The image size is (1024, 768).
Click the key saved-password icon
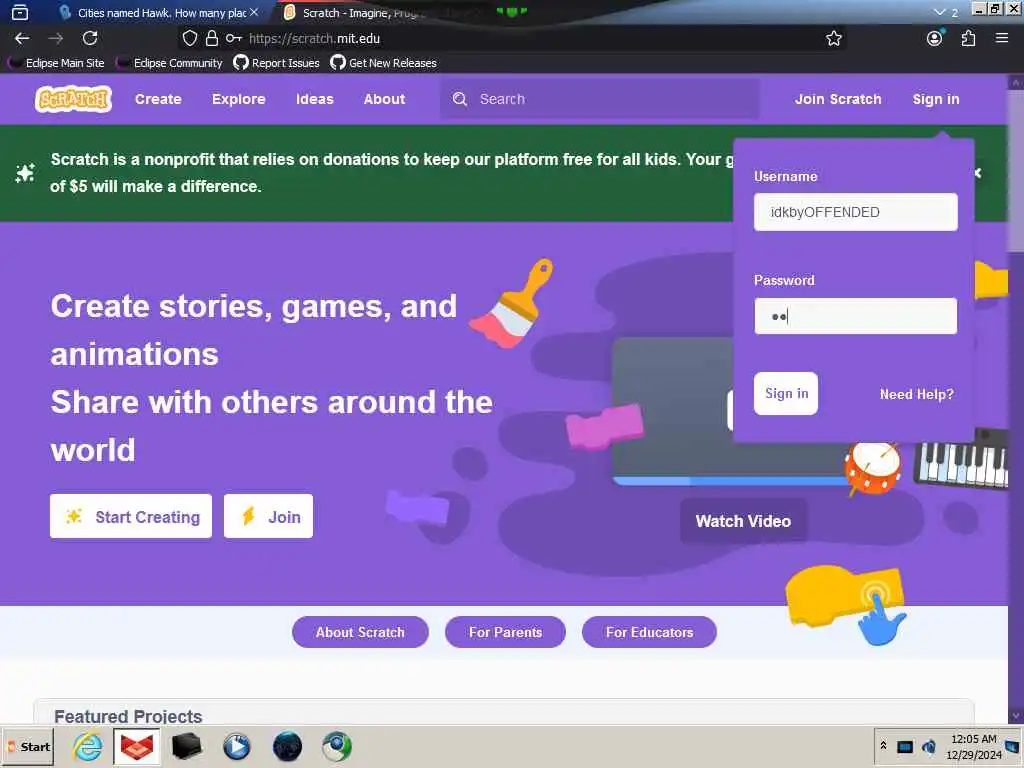pos(234,39)
